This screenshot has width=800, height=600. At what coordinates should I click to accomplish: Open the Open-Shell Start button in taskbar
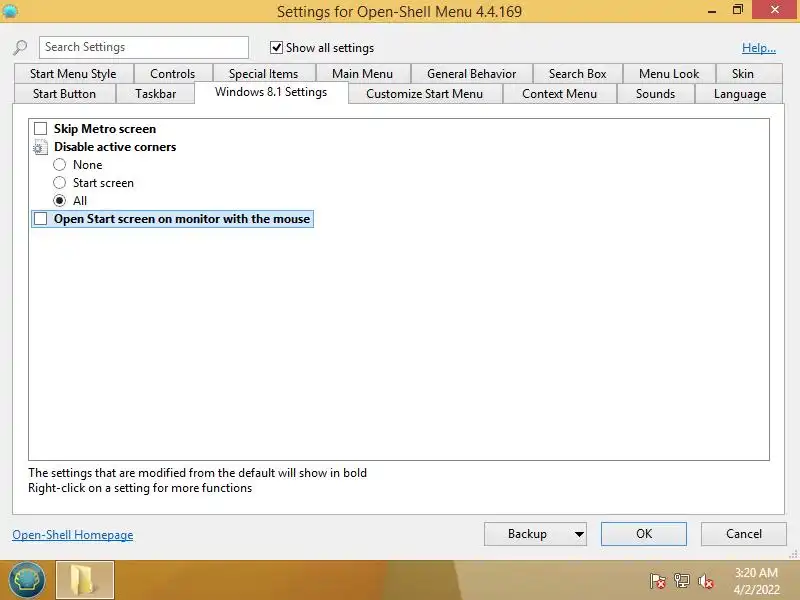(27, 580)
